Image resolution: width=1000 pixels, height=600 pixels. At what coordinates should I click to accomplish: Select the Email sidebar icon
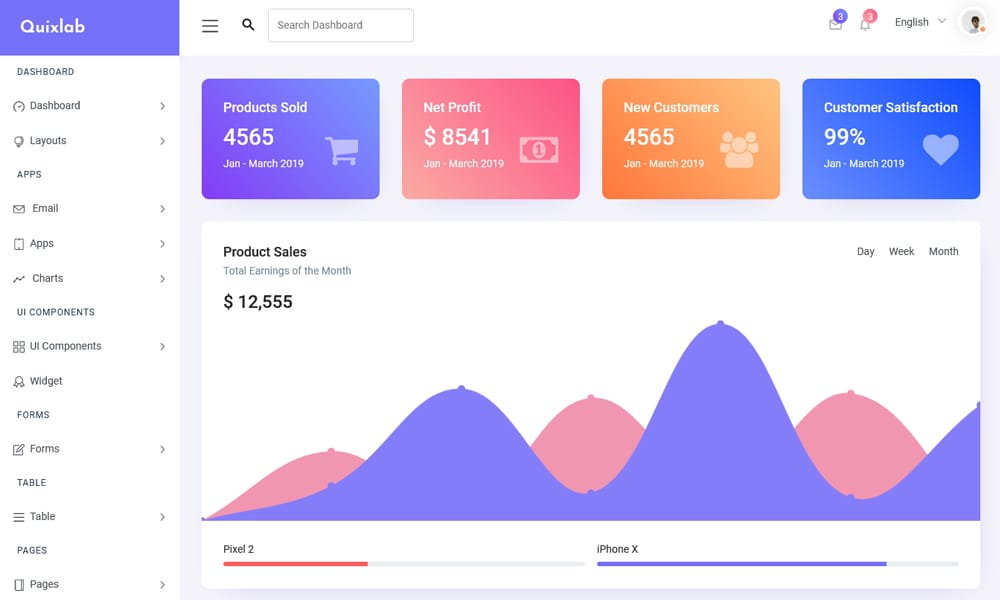pyautogui.click(x=20, y=208)
